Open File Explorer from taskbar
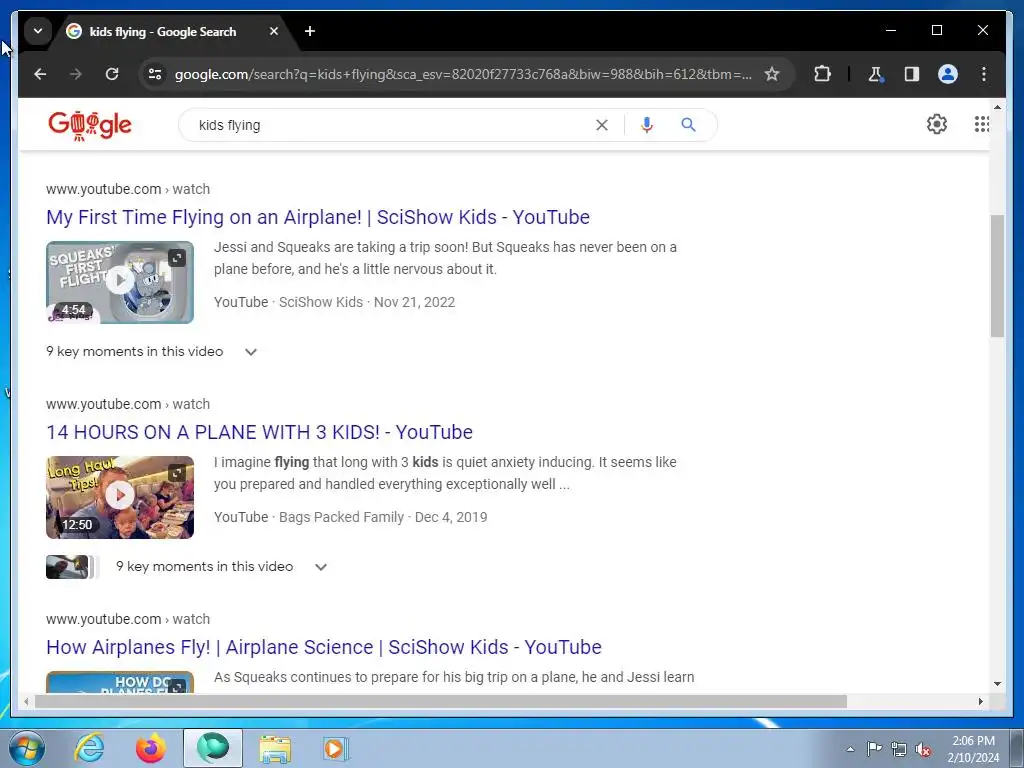The width and height of the screenshot is (1024, 768). 275,748
